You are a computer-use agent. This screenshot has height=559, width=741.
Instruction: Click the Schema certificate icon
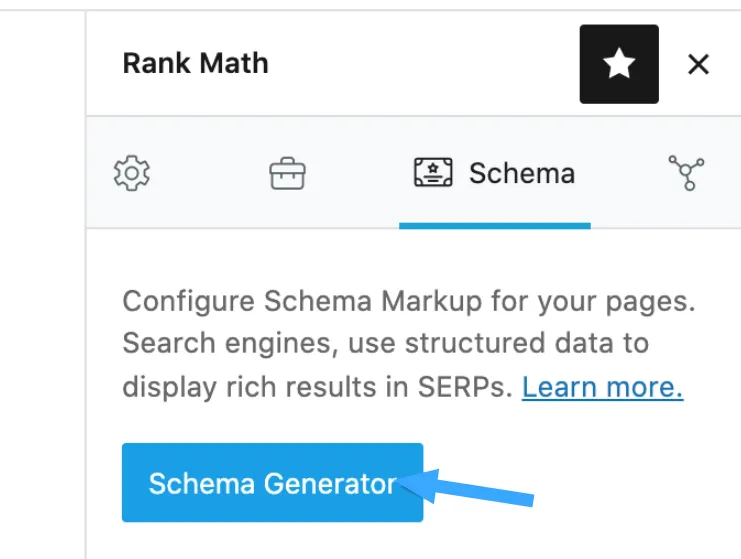pyautogui.click(x=433, y=172)
